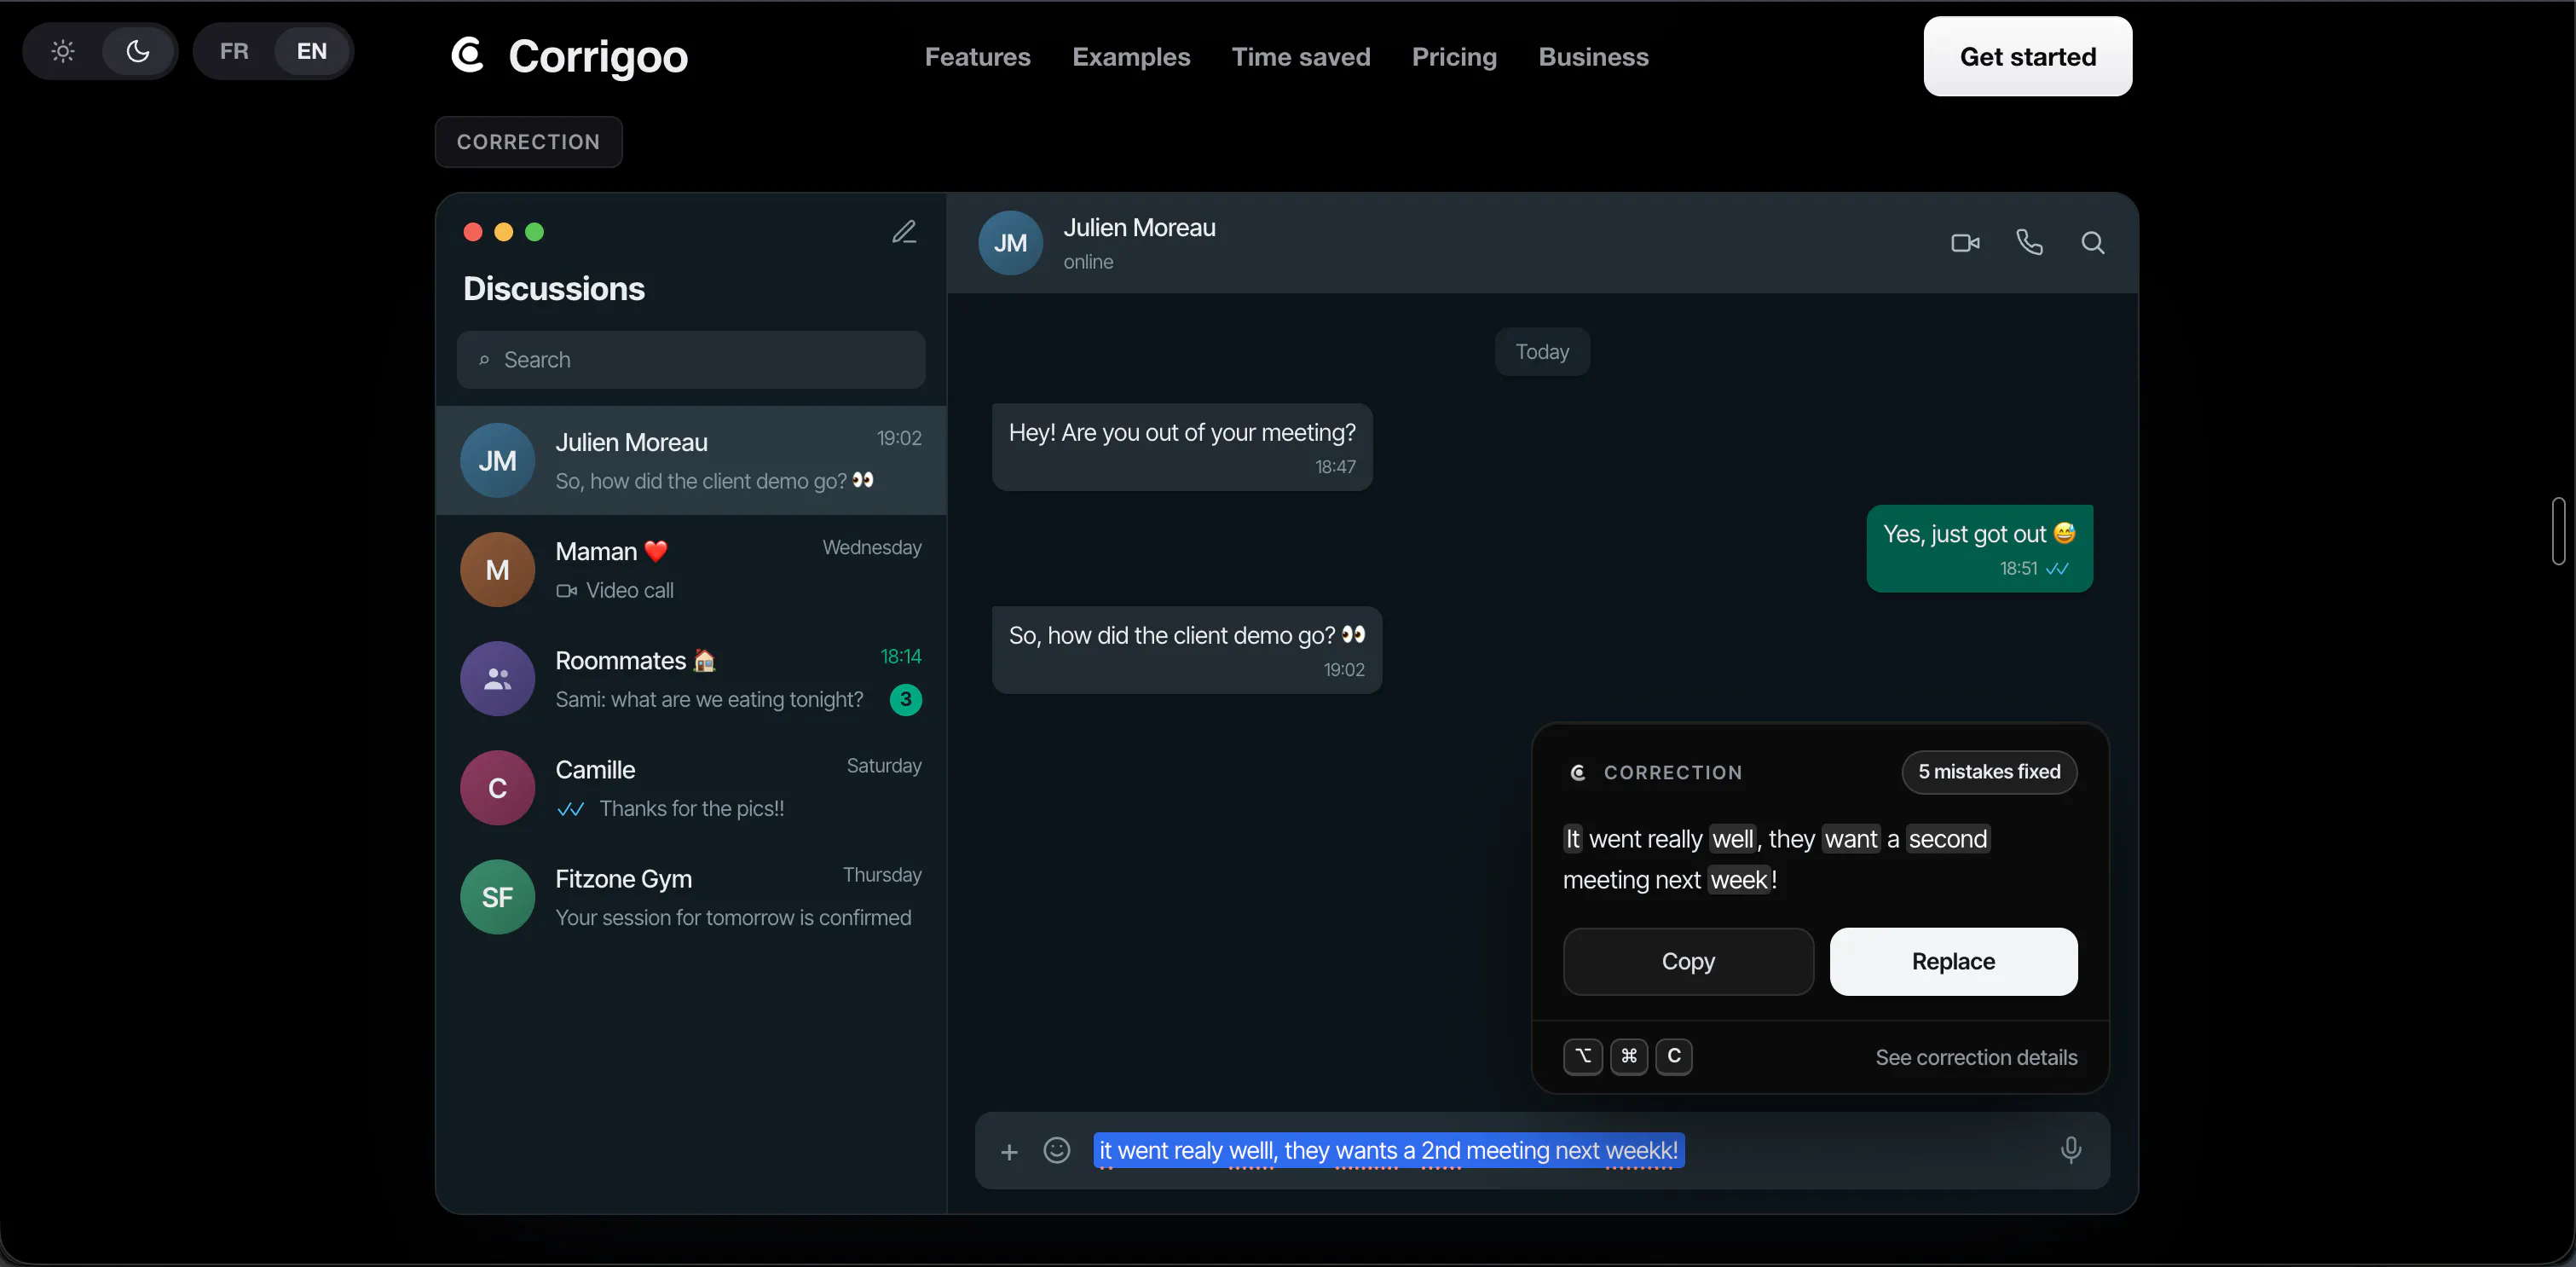This screenshot has width=2576, height=1267.
Task: Click the Replace button
Action: [x=1953, y=961]
